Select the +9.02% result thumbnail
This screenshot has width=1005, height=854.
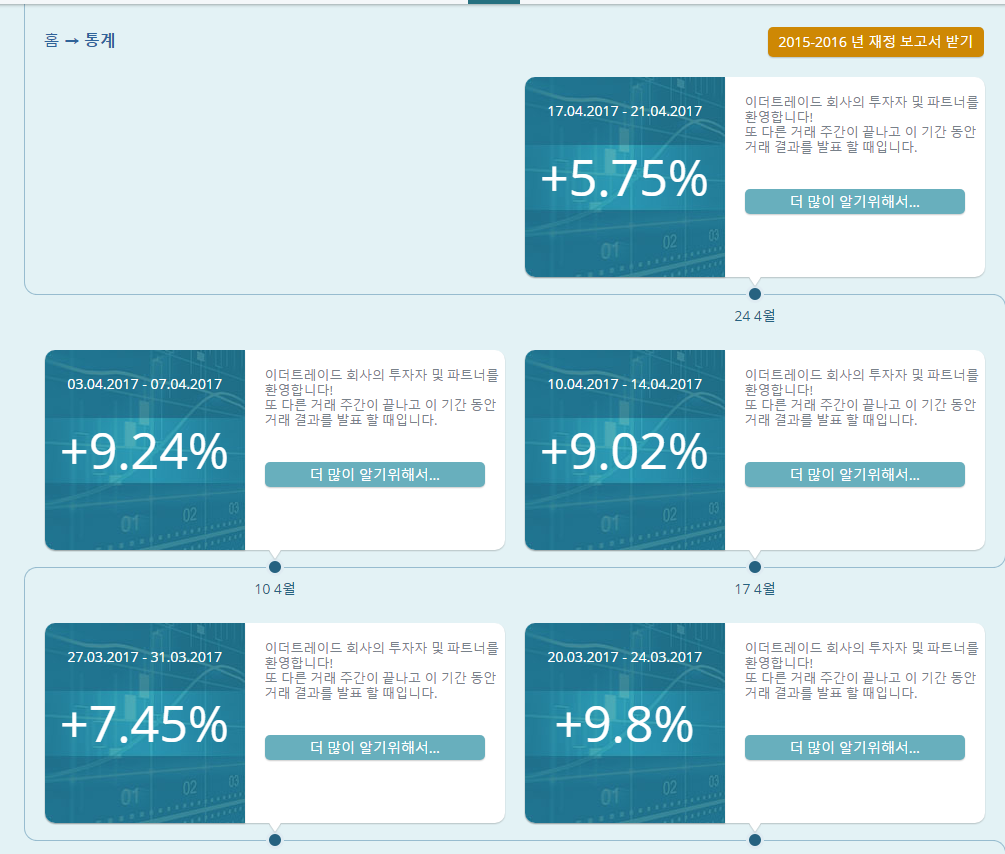coord(624,450)
